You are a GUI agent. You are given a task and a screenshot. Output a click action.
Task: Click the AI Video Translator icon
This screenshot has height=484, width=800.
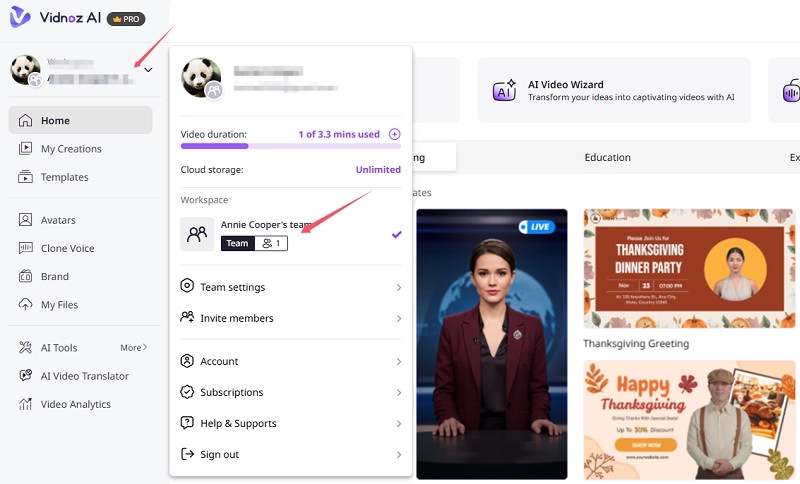(25, 375)
